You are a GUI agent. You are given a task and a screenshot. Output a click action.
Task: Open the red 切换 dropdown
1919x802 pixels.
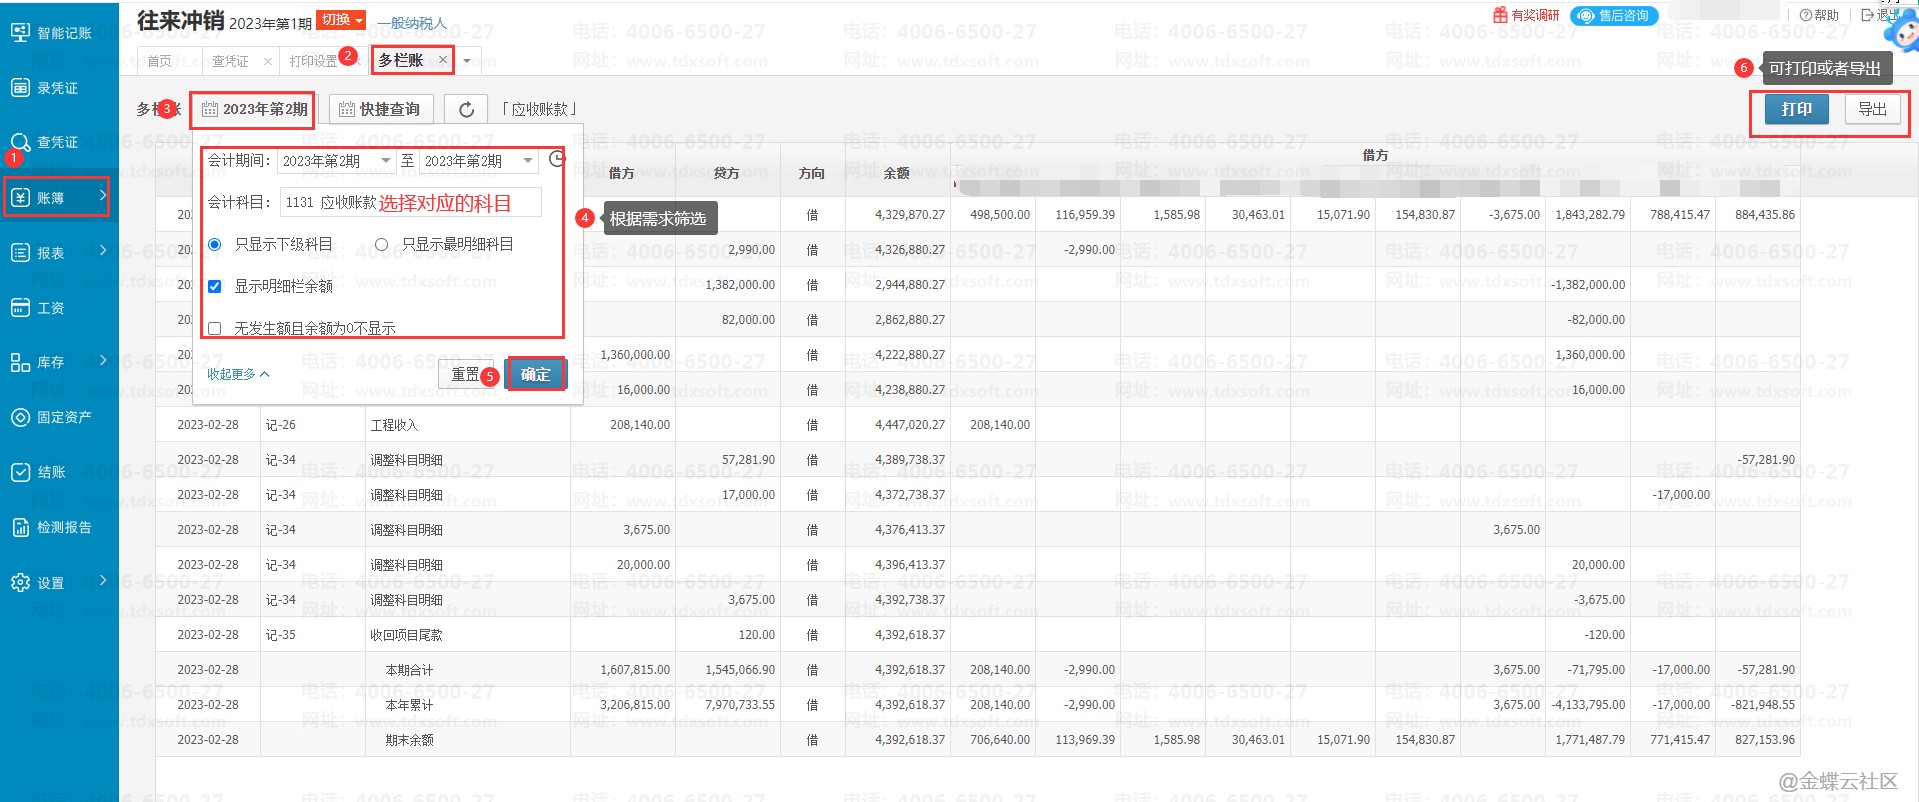[341, 20]
